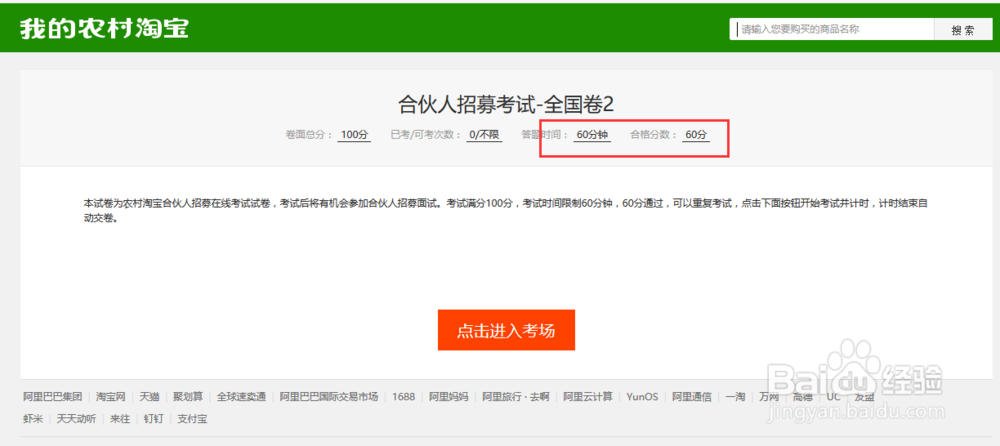The image size is (1000, 446).
Task: Open the 阿里巴巴集团 footer link
Action: click(53, 396)
